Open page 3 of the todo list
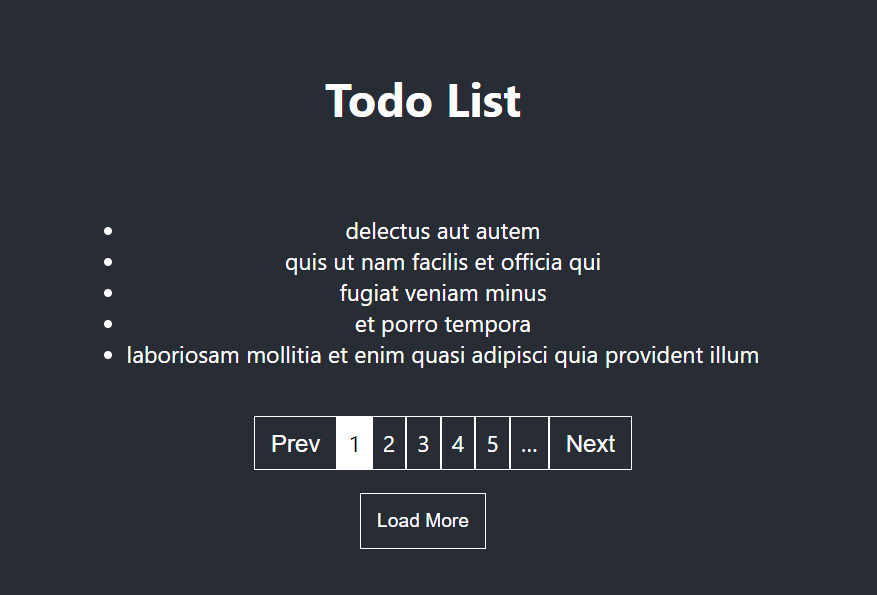 pyautogui.click(x=423, y=443)
